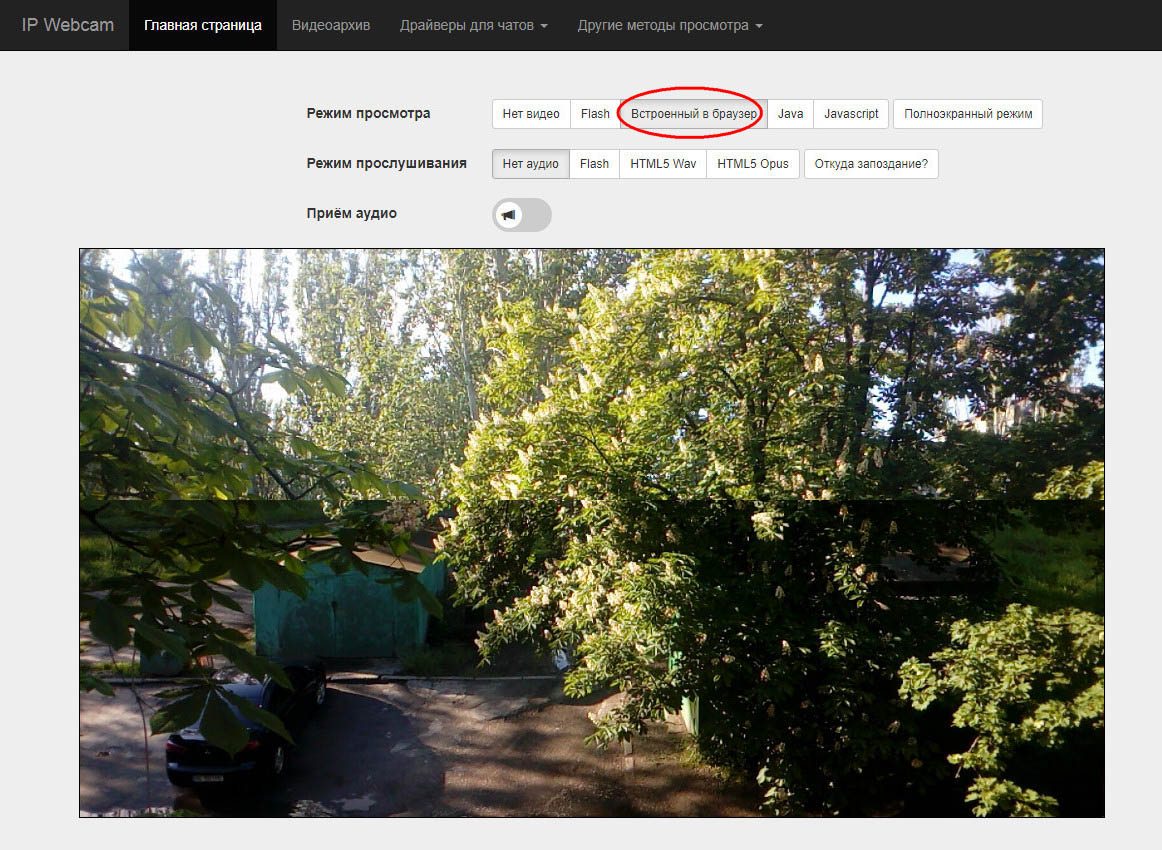Select the Нет аудио listening mode
Viewport: 1162px width, 850px height.
coord(531,164)
